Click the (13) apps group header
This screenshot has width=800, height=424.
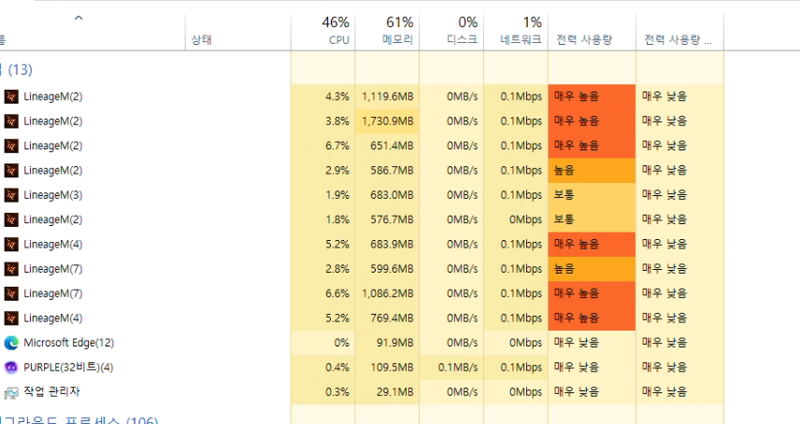click(x=16, y=69)
